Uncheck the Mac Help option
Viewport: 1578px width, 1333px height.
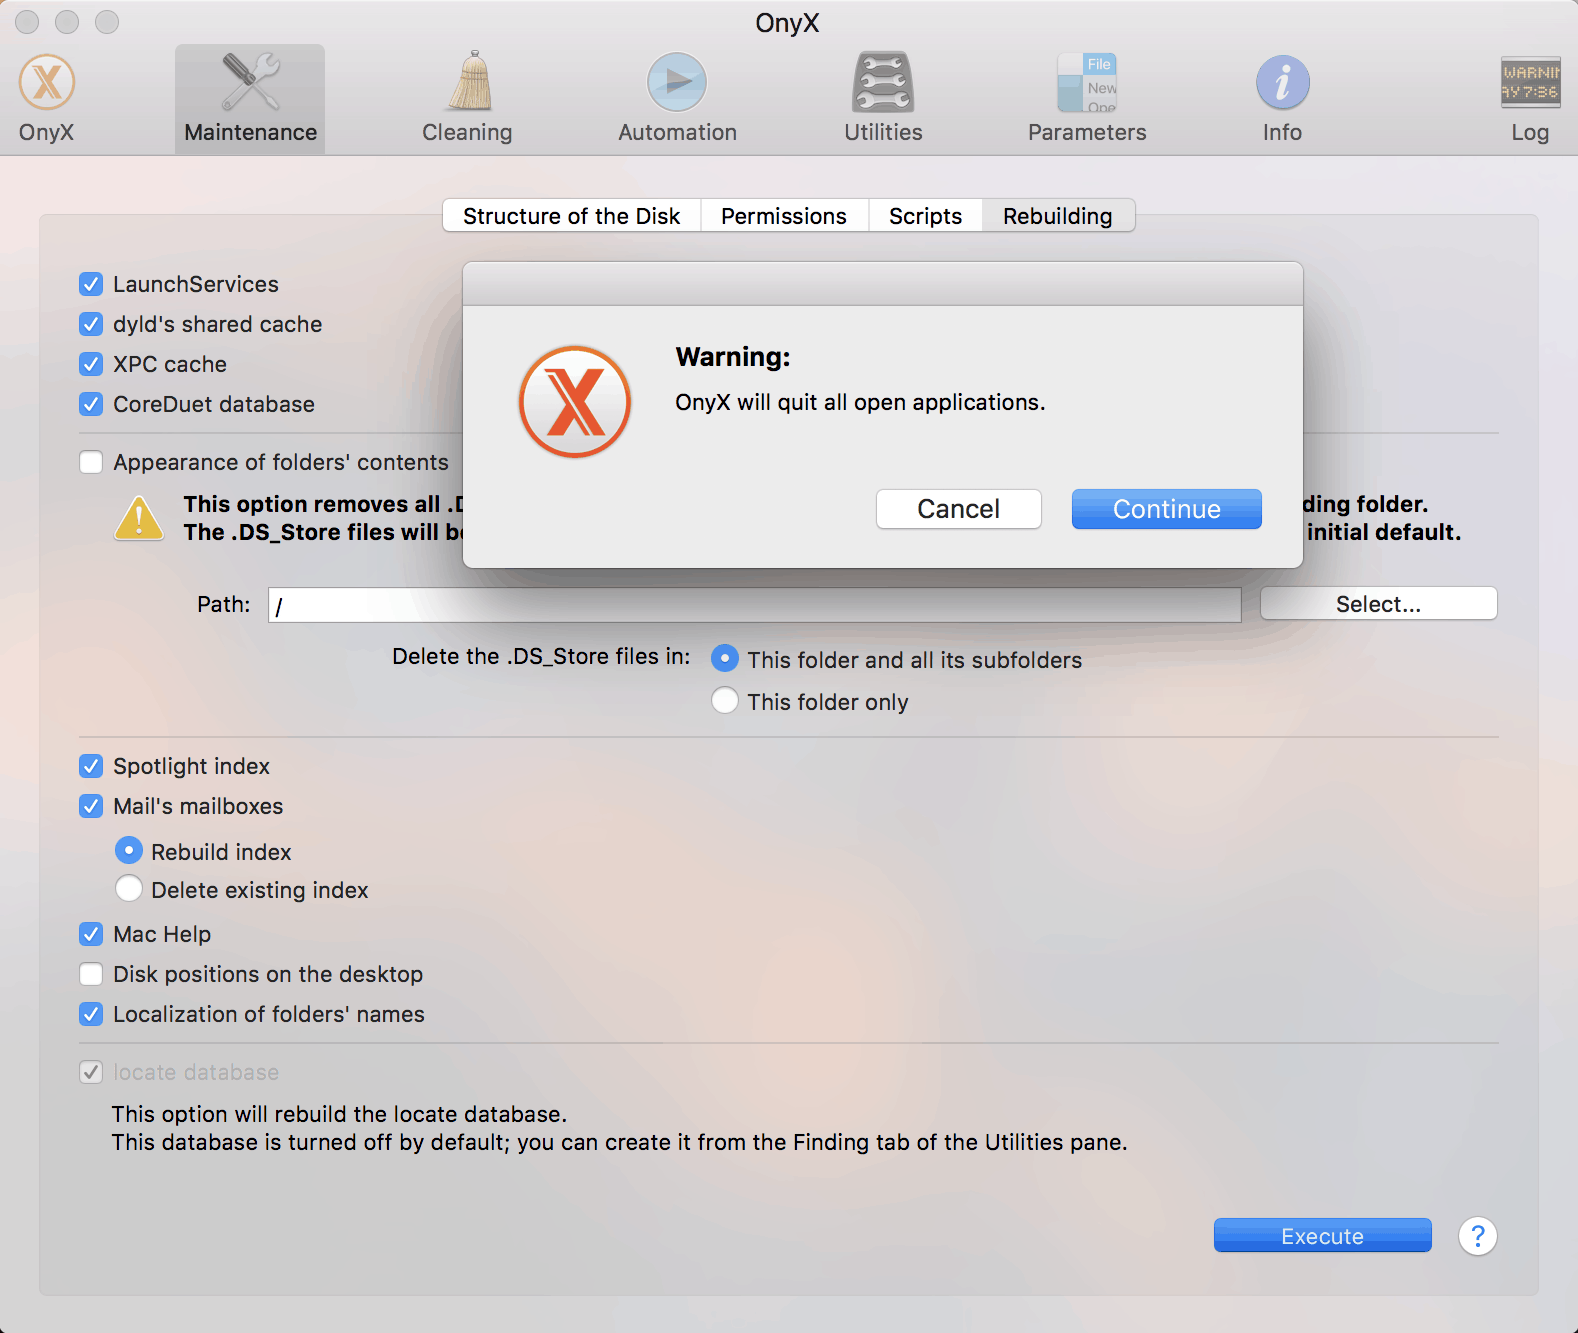click(x=91, y=934)
